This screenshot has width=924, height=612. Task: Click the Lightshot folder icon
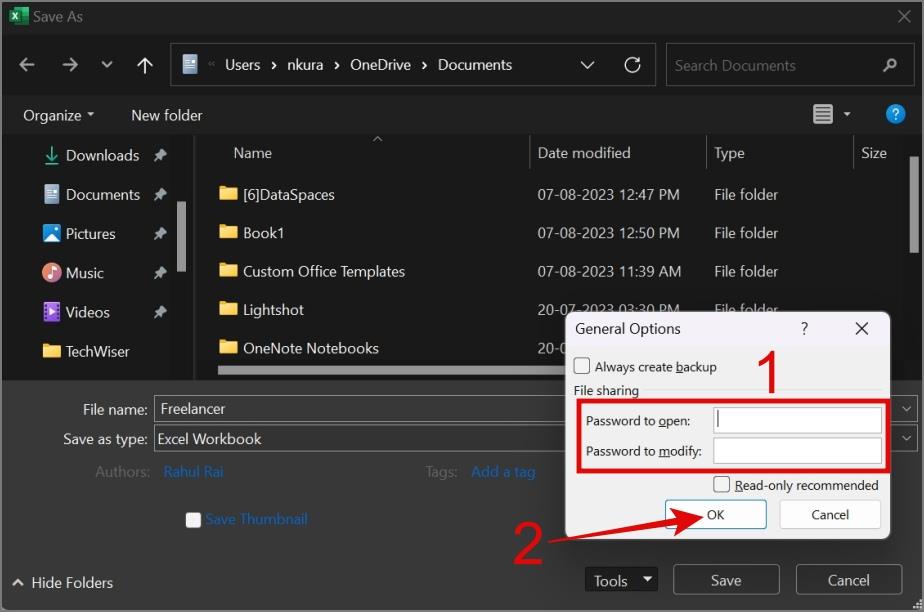point(228,308)
